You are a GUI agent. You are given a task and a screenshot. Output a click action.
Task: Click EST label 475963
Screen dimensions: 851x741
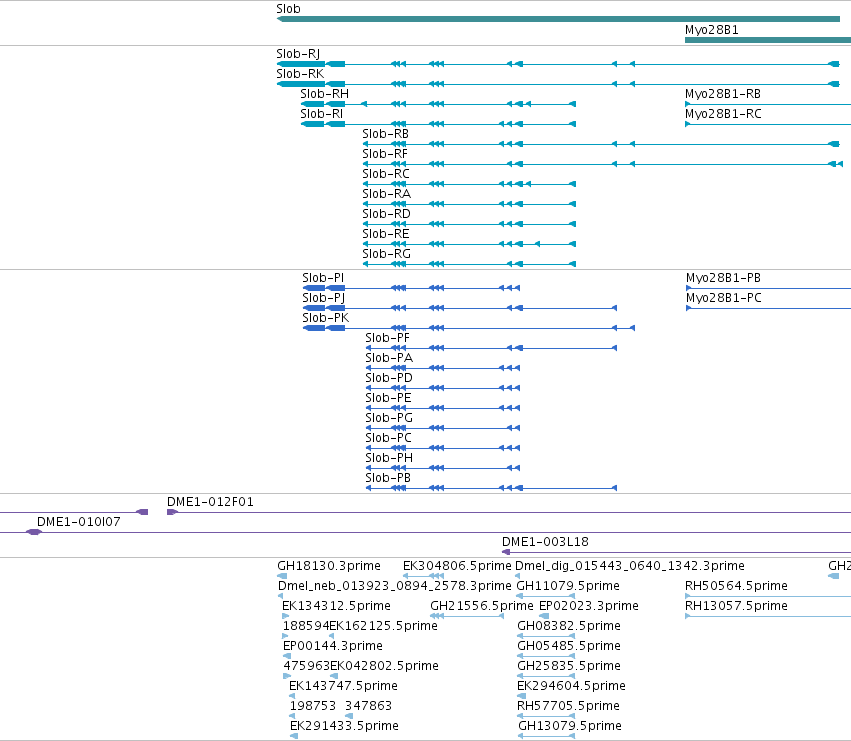[x=307, y=666]
